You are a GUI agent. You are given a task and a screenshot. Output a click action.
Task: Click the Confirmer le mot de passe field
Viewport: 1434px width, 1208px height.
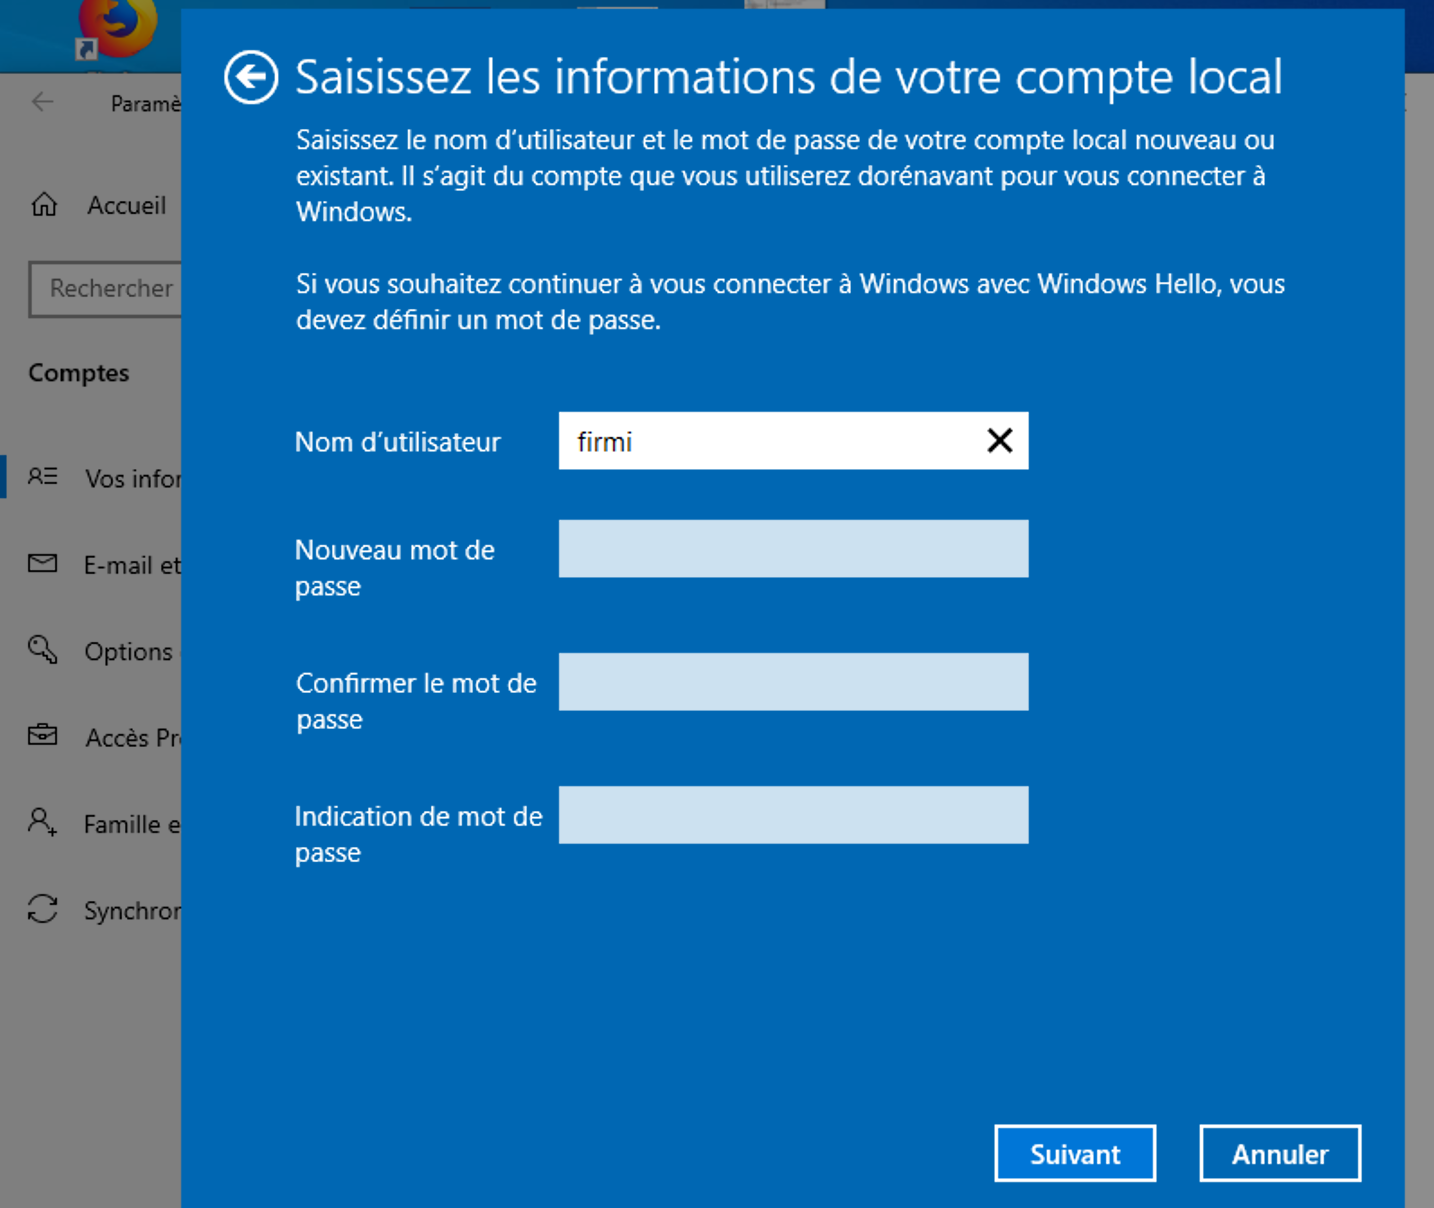[x=793, y=682]
